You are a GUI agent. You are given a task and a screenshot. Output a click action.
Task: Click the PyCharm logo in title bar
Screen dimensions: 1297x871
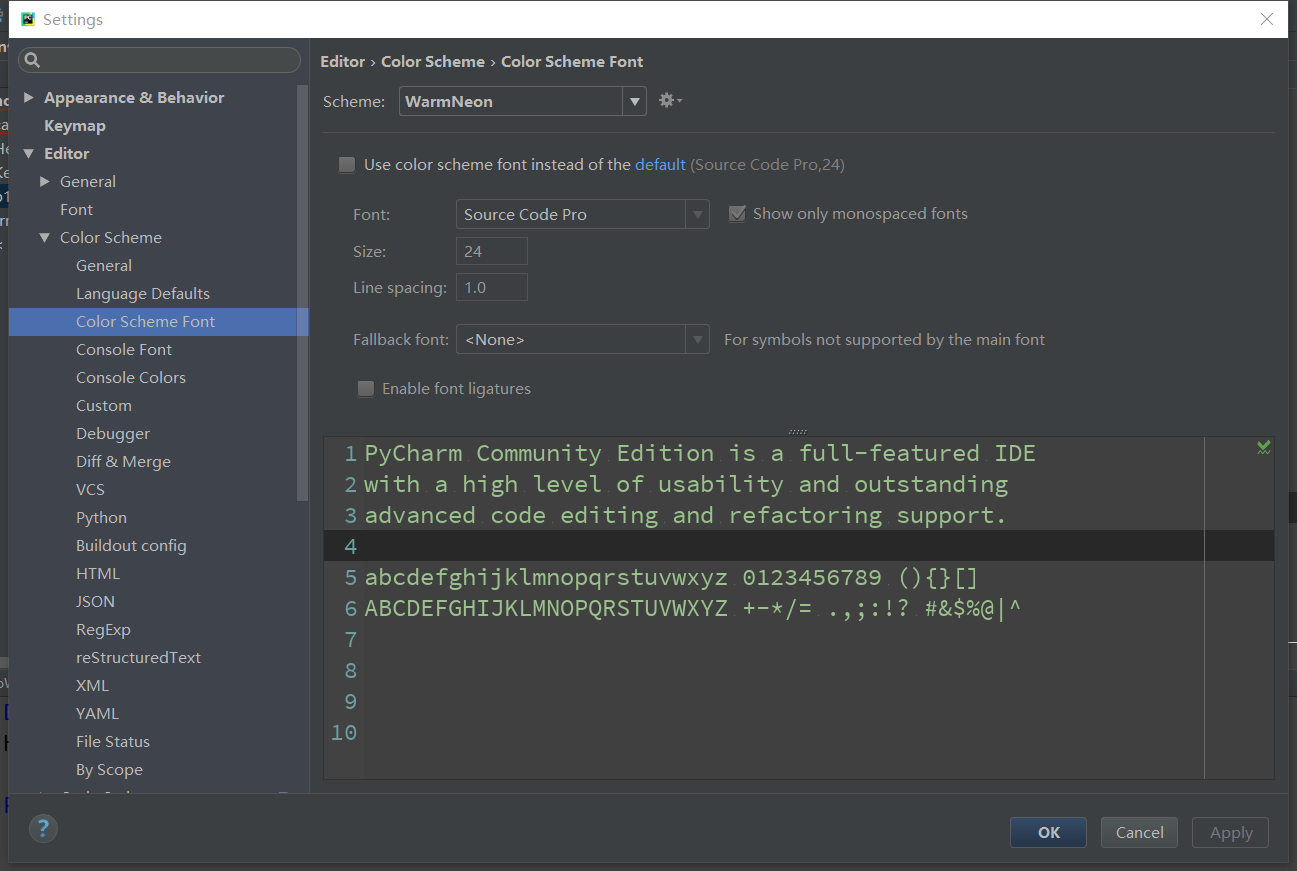28,19
